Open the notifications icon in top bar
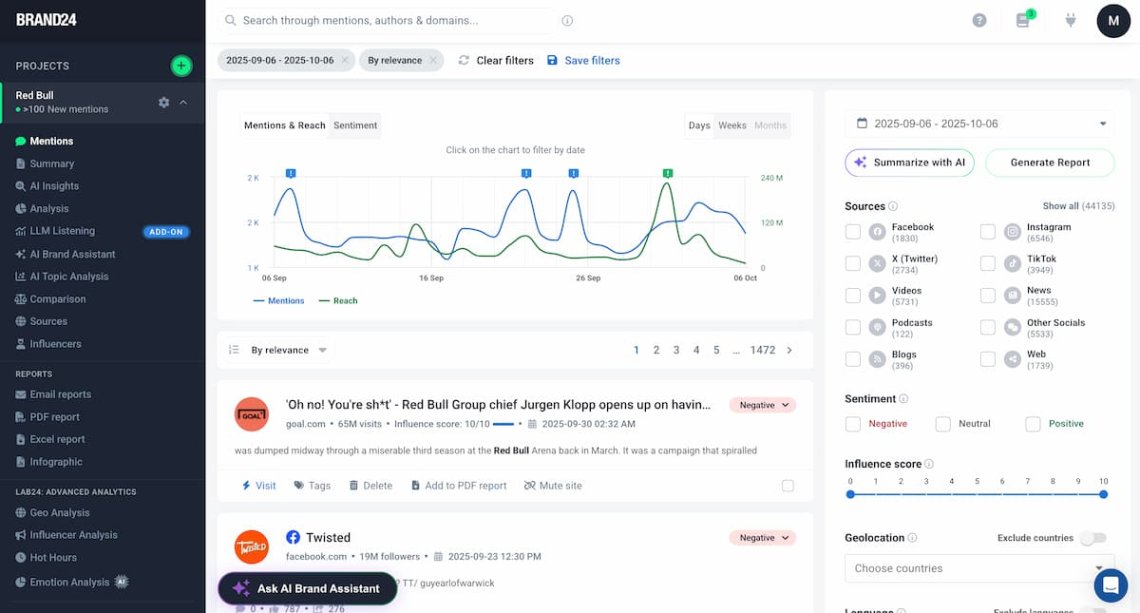 (1022, 20)
